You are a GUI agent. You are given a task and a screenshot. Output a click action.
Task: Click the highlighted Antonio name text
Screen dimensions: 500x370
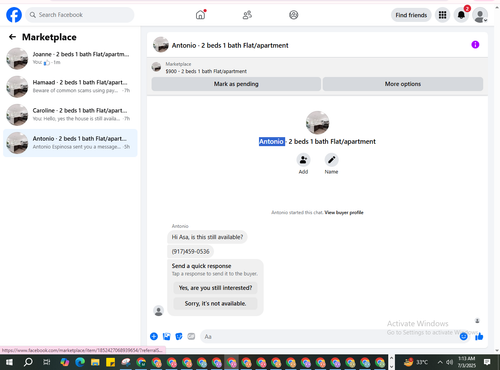click(x=272, y=142)
